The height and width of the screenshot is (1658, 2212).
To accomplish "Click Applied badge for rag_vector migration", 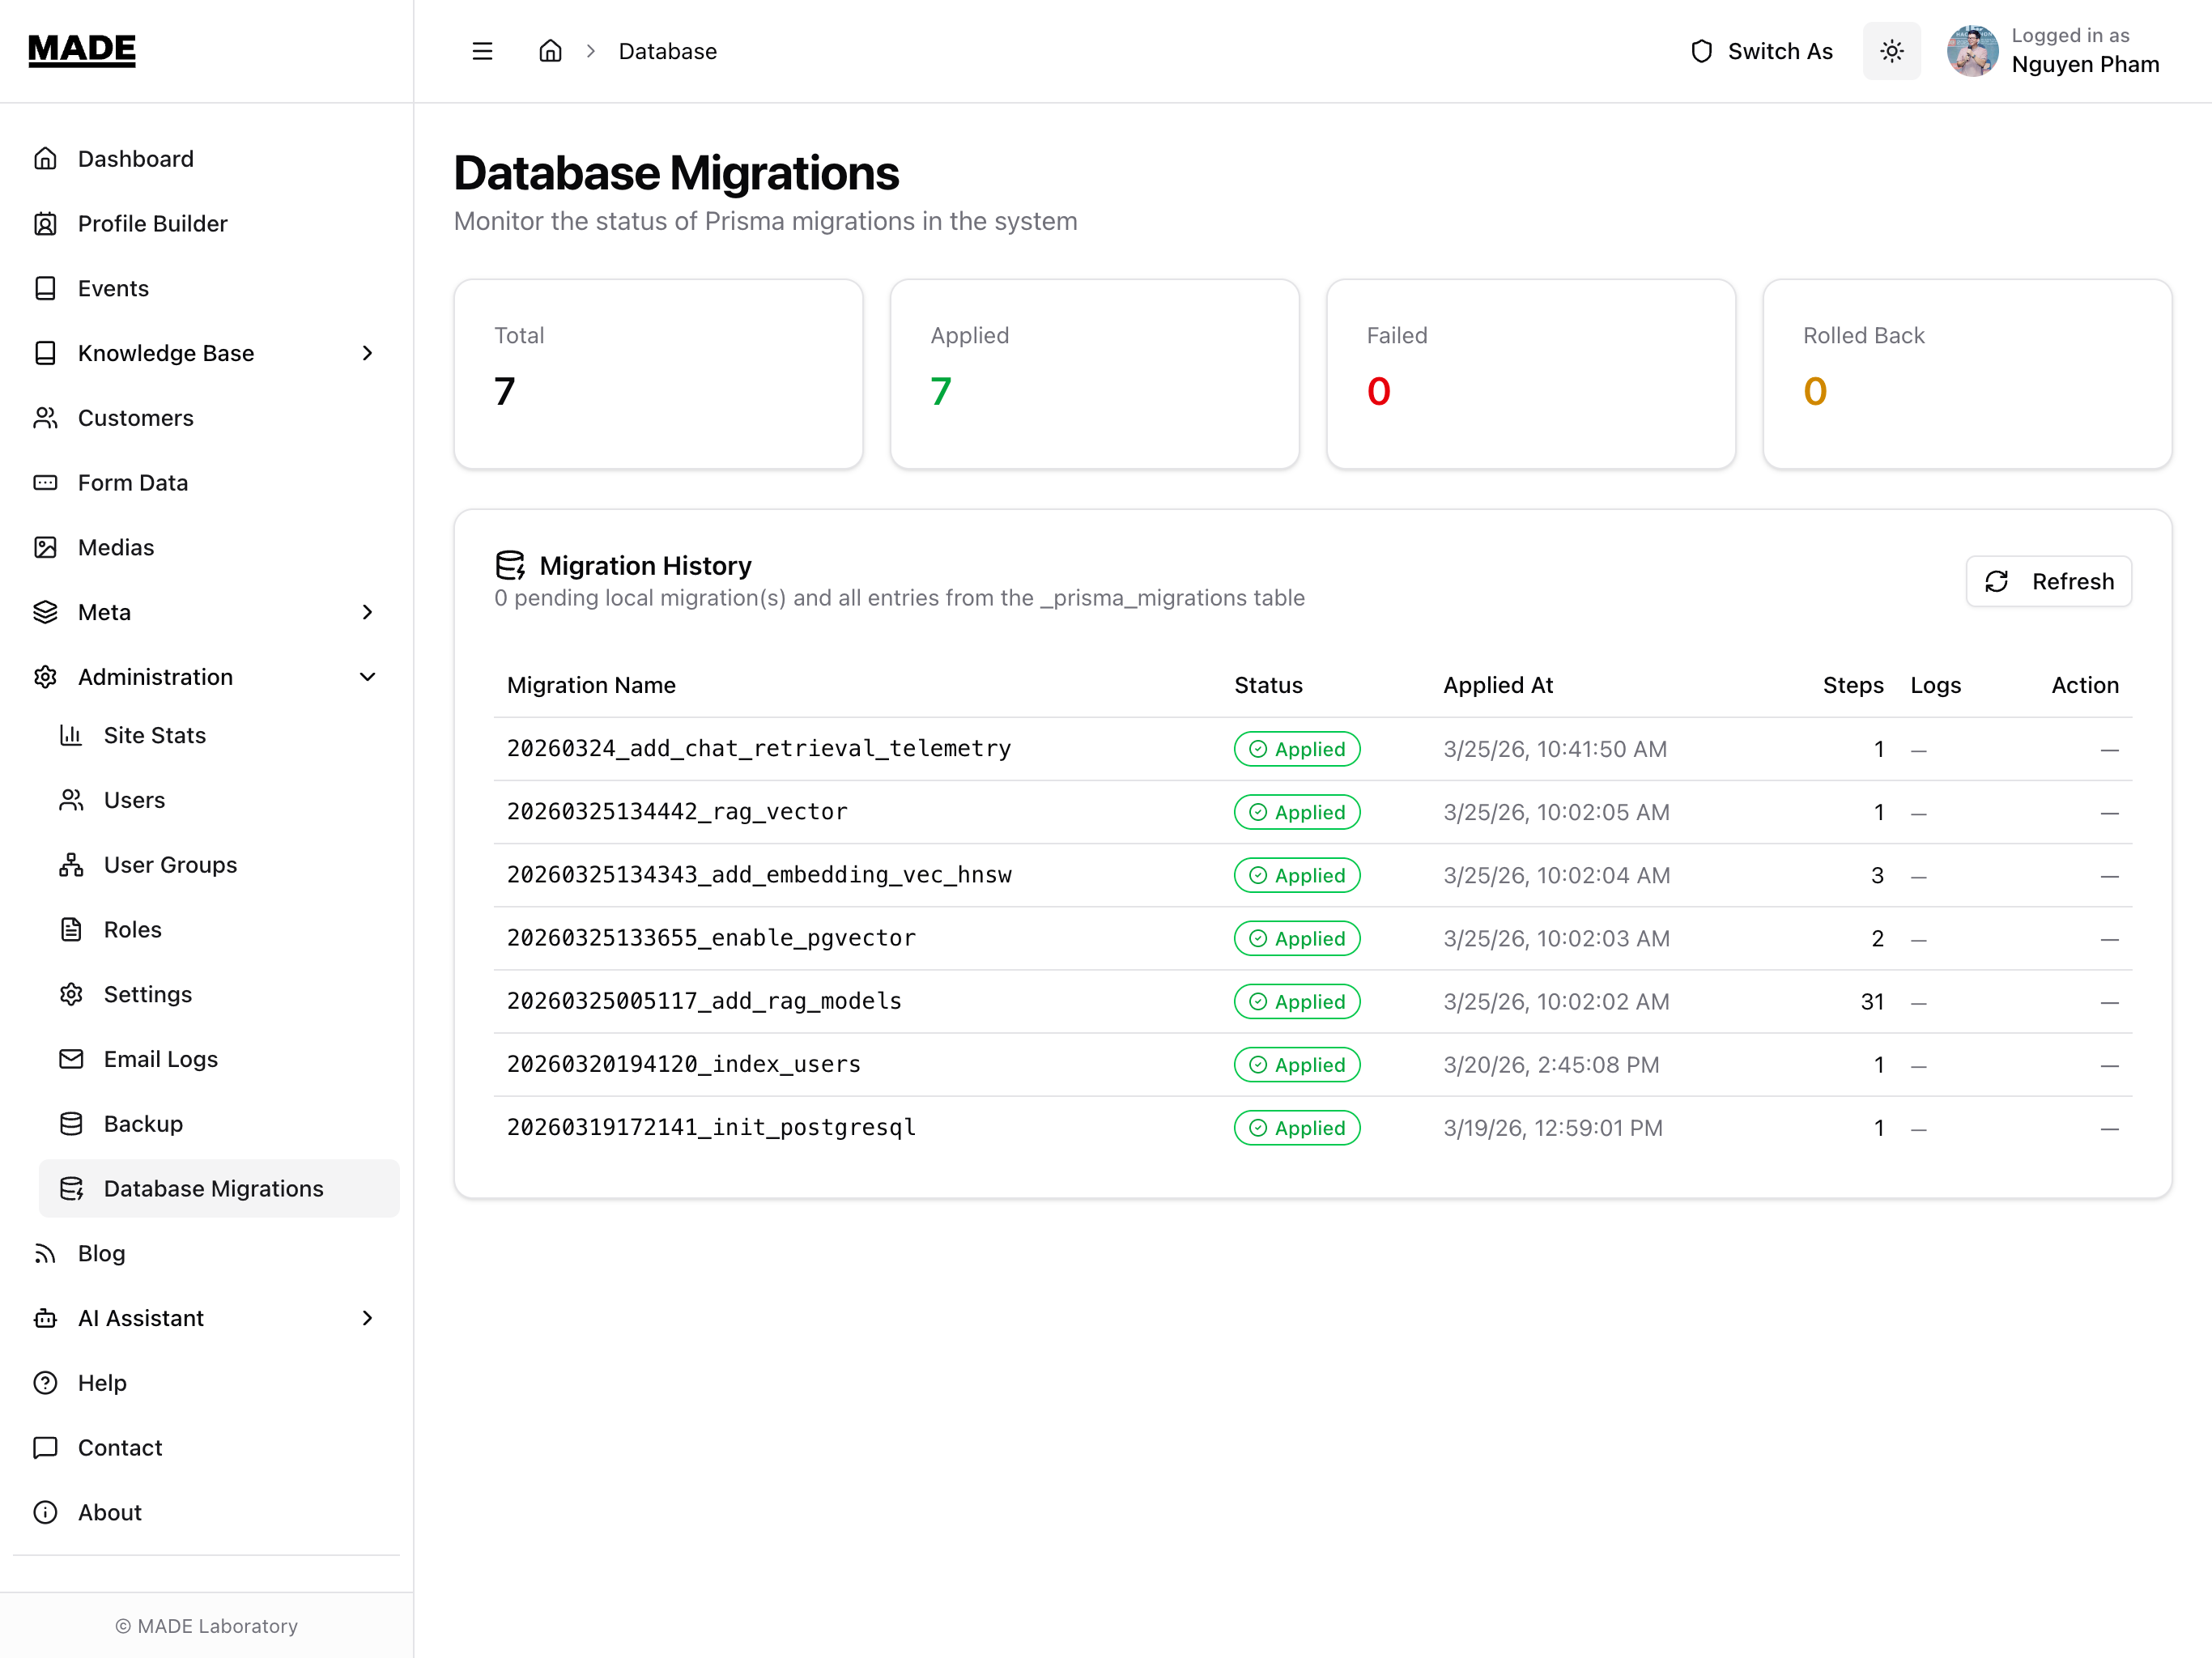I will [x=1296, y=812].
